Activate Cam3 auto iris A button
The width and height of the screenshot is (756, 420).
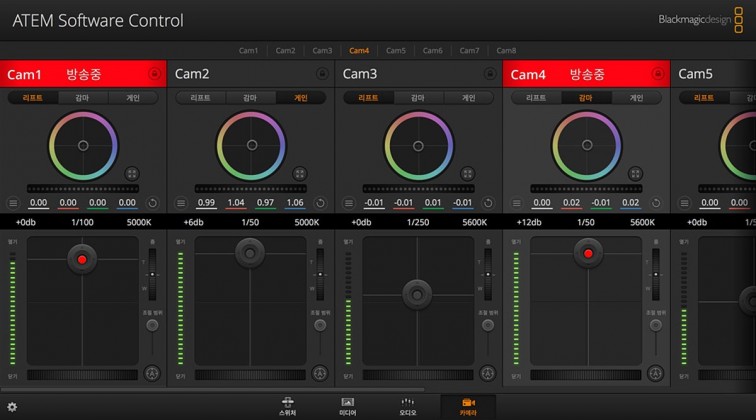487,373
